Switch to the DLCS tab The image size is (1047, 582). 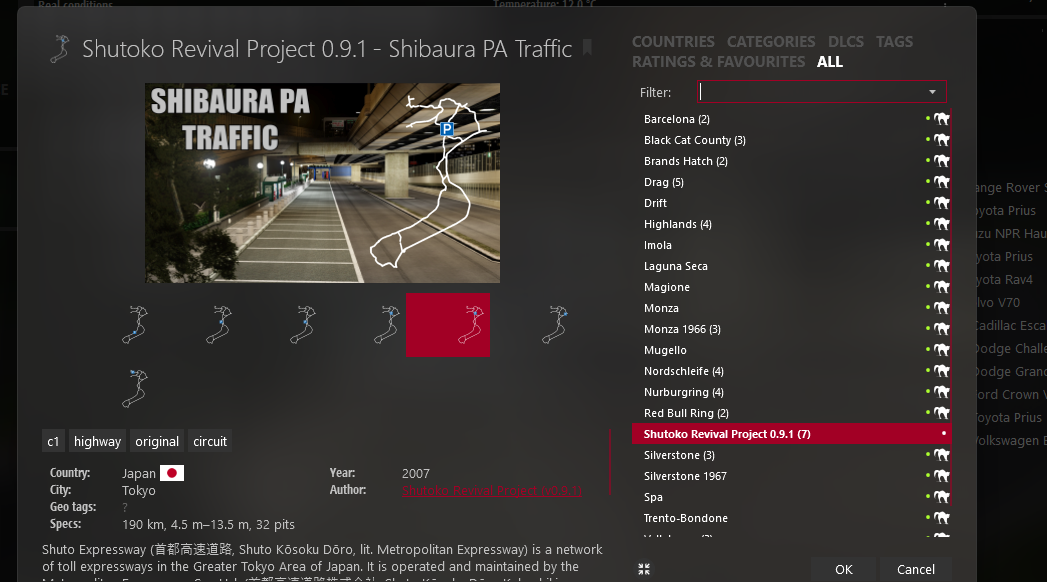pyautogui.click(x=846, y=41)
